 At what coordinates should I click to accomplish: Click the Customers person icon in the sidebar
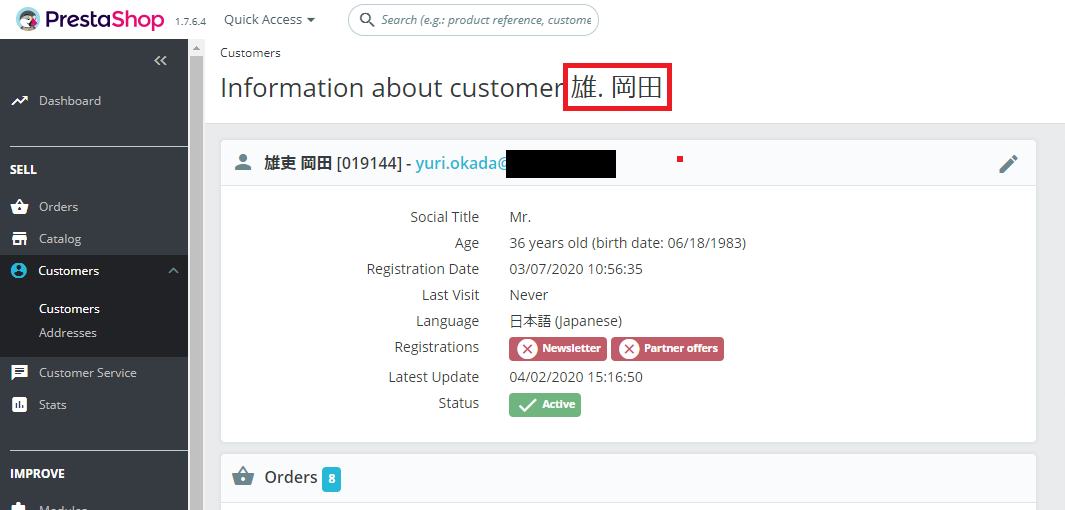pos(19,270)
